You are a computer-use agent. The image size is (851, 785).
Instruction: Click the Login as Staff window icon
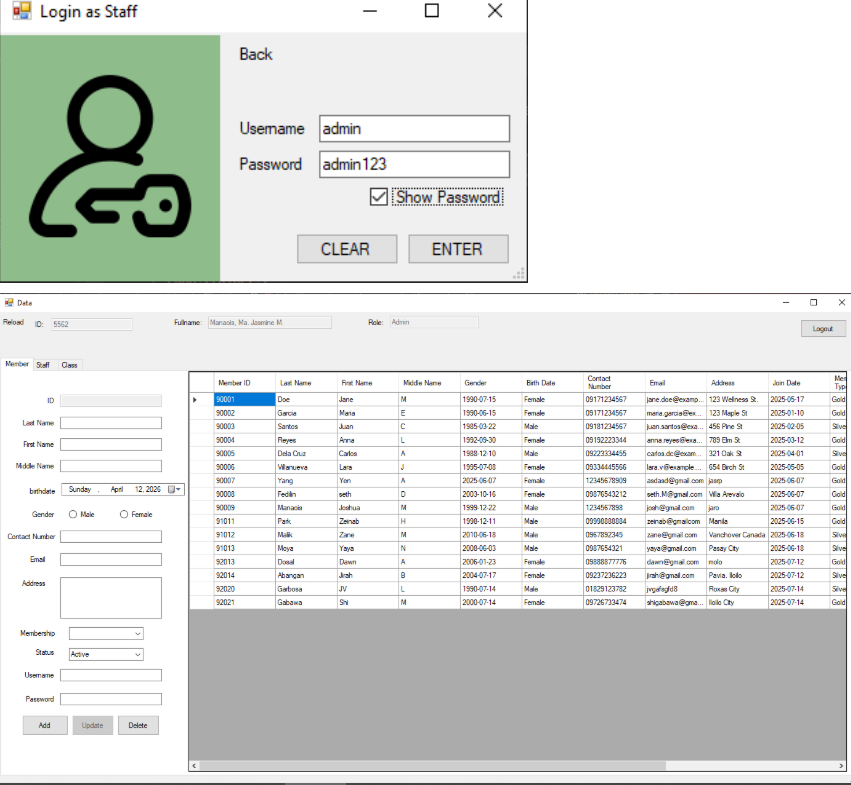pyautogui.click(x=21, y=12)
